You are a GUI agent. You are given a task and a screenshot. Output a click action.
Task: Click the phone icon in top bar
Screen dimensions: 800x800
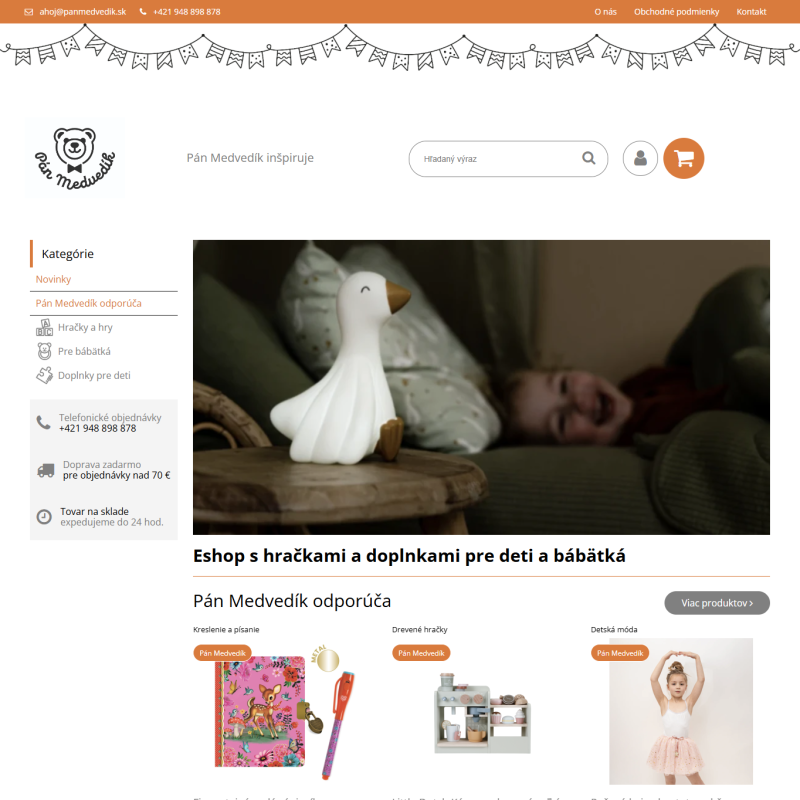[x=143, y=11]
